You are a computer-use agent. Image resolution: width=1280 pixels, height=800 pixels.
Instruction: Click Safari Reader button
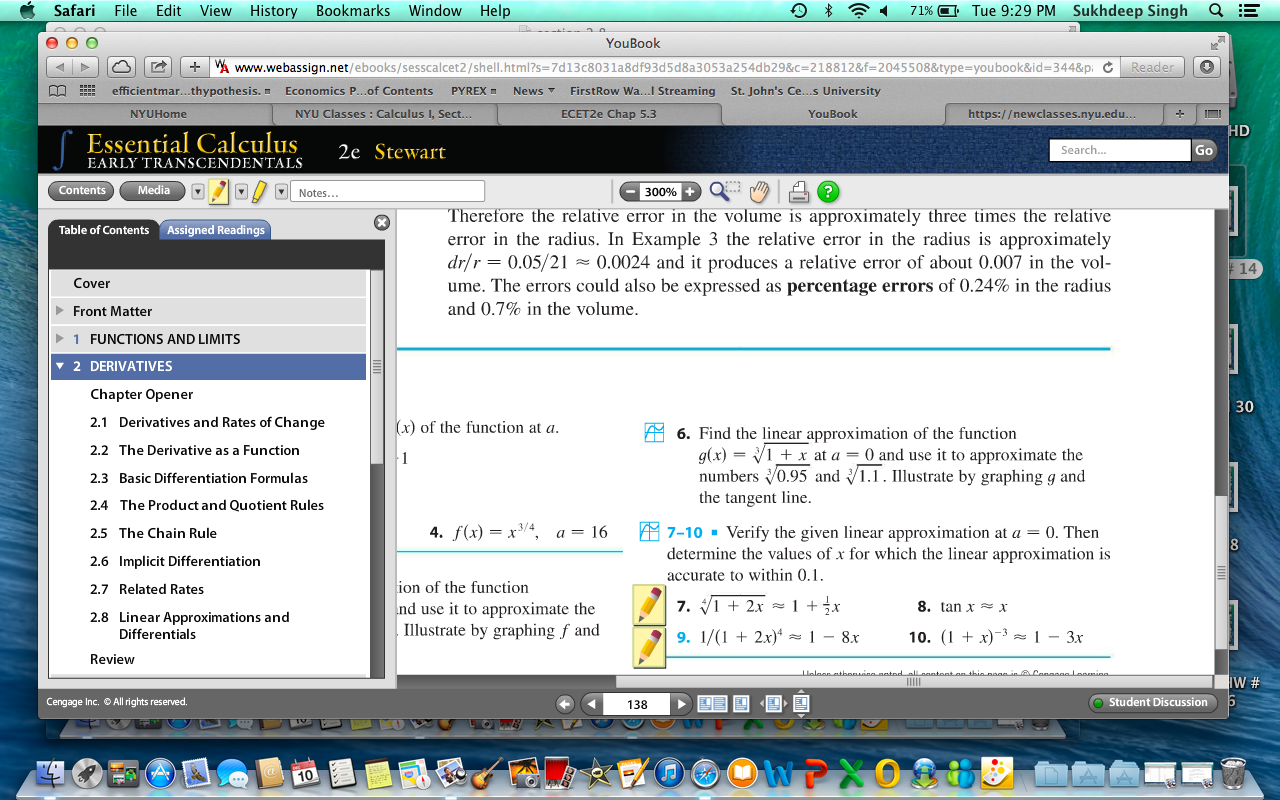(x=1152, y=67)
